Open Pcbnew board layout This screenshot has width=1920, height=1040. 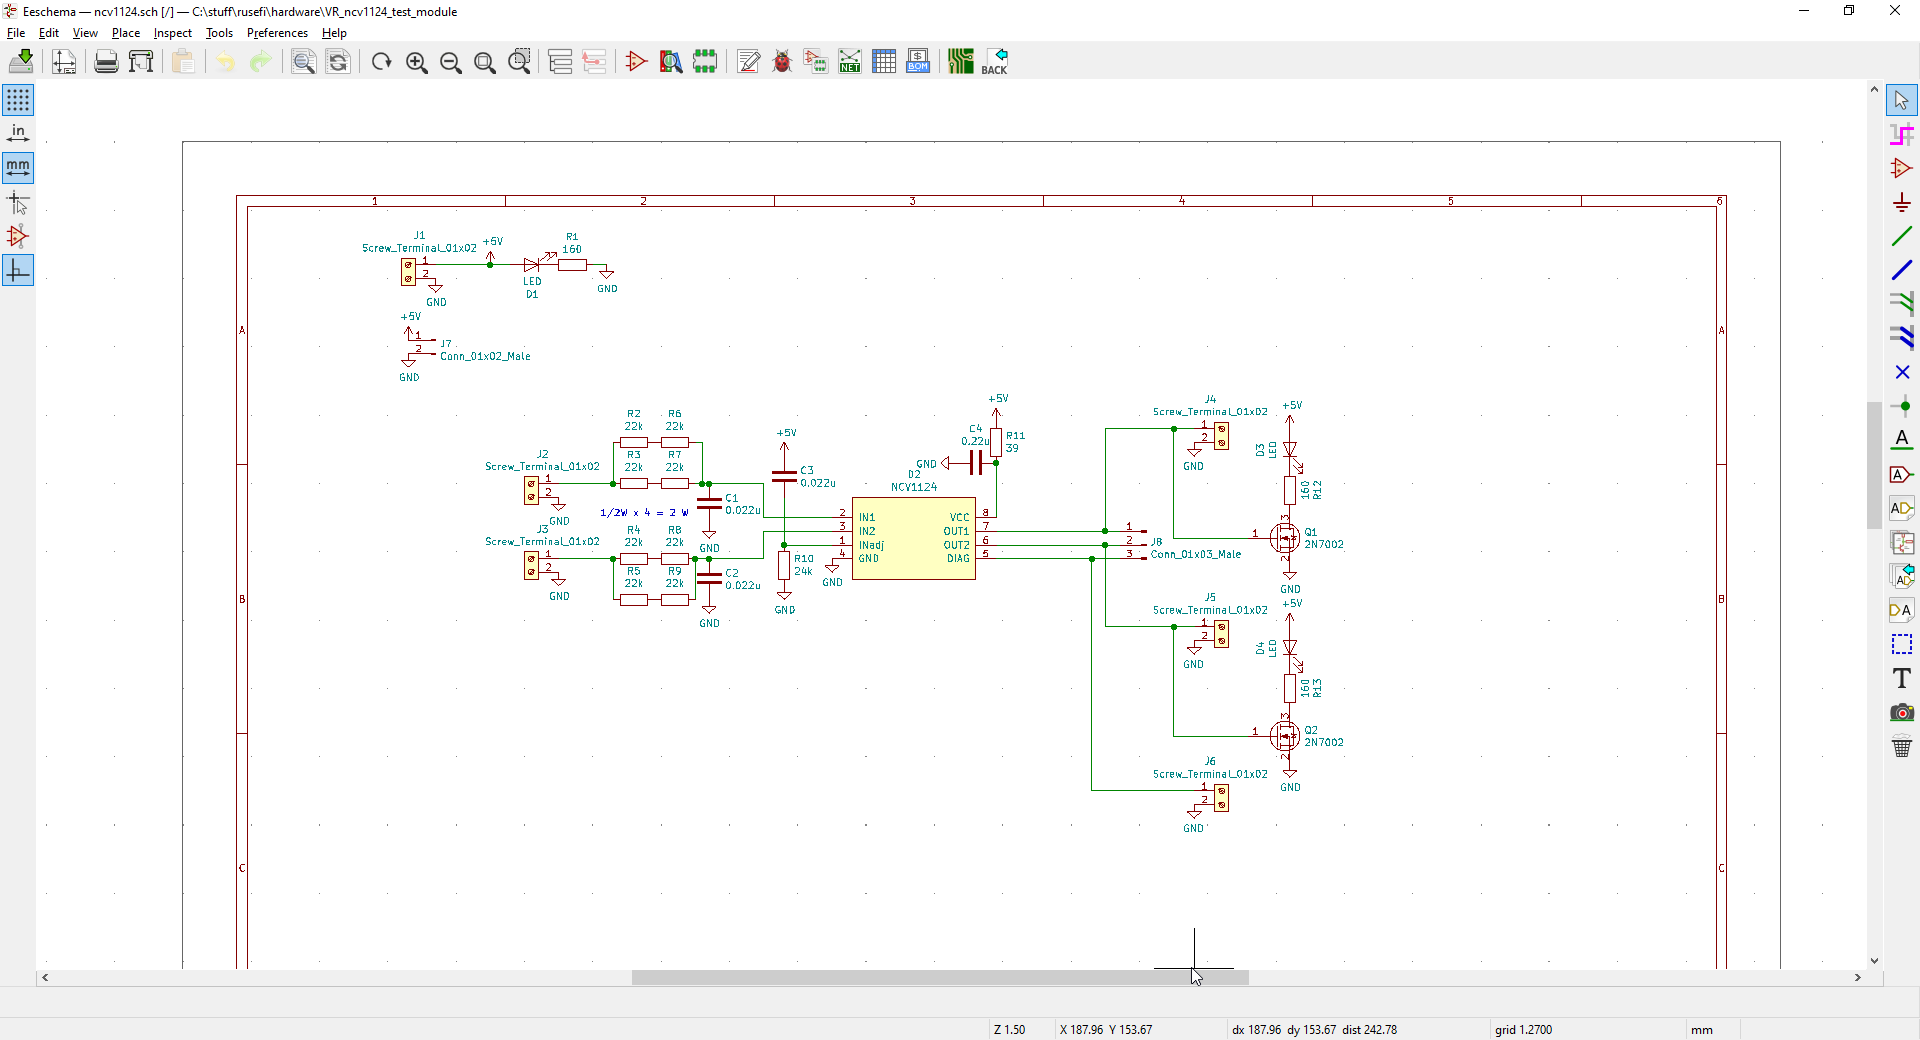click(x=961, y=62)
